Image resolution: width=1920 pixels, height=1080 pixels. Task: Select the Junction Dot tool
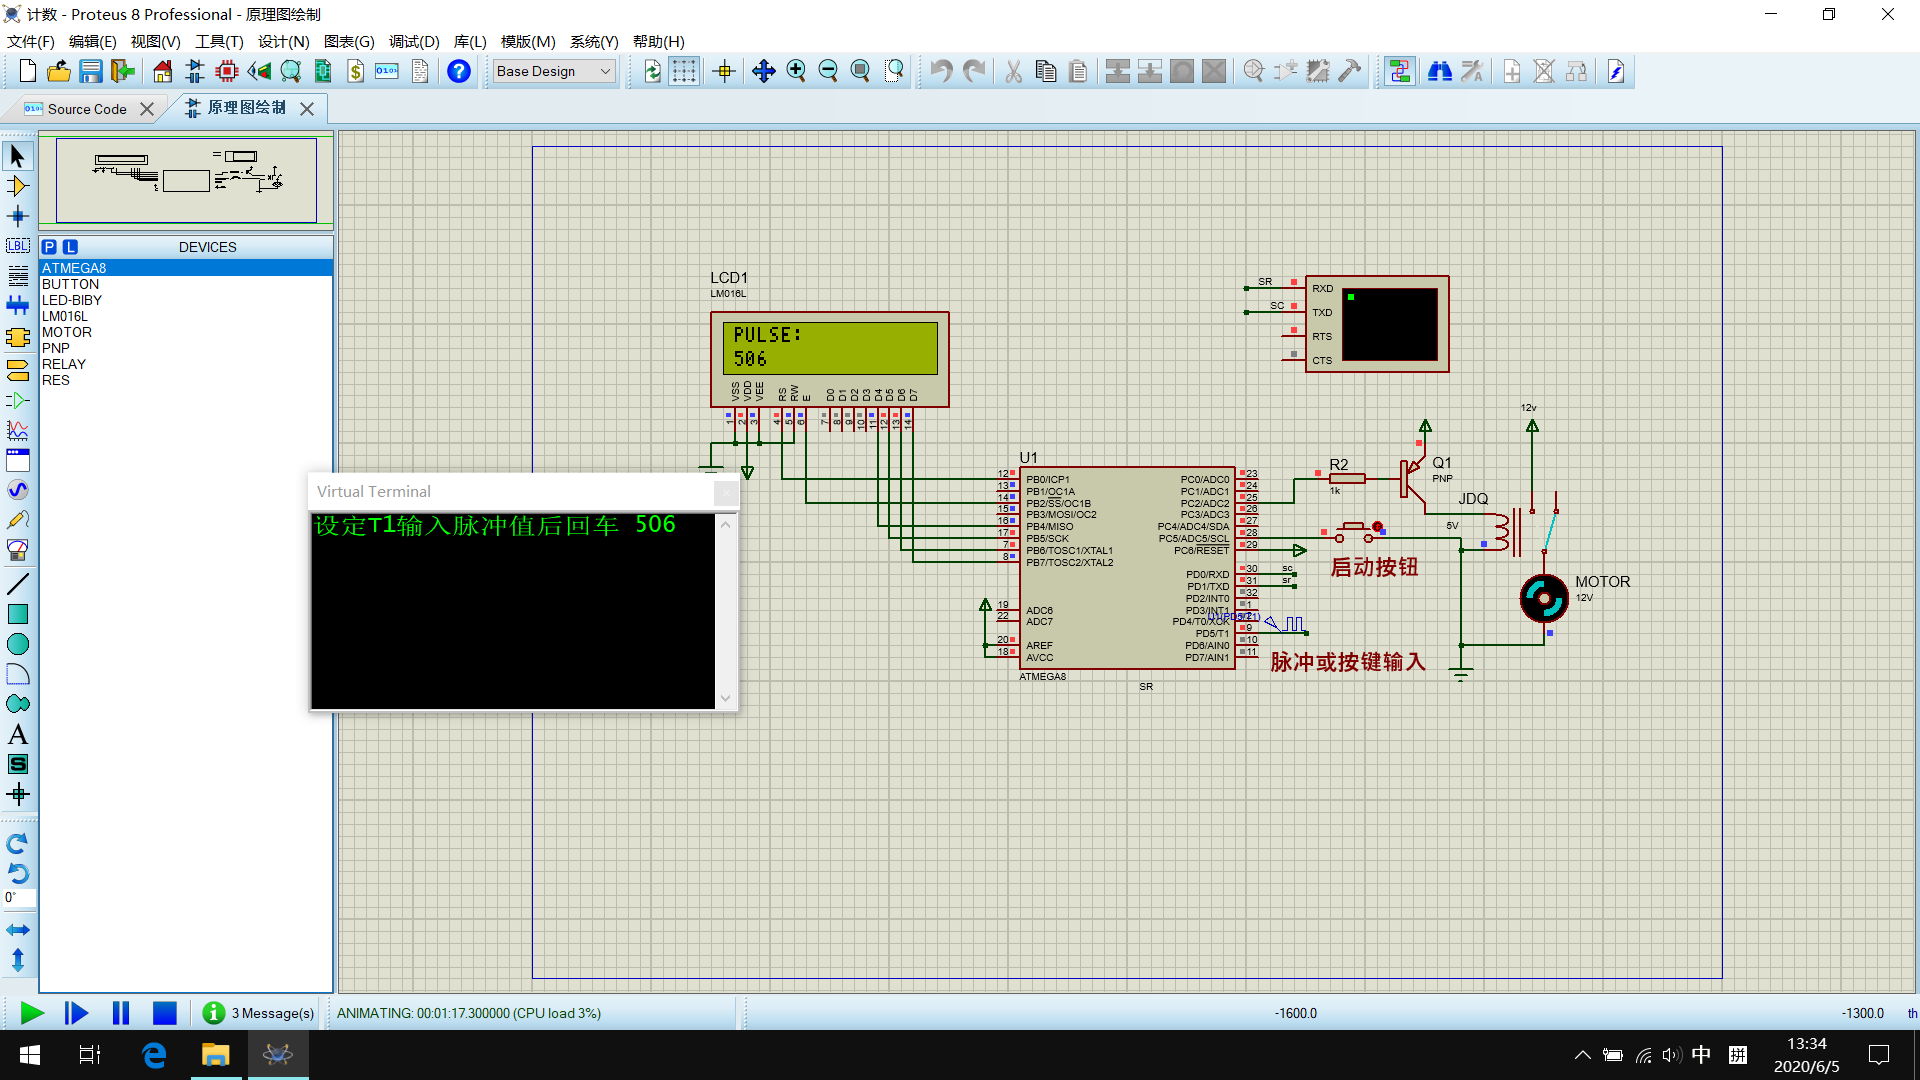17,216
